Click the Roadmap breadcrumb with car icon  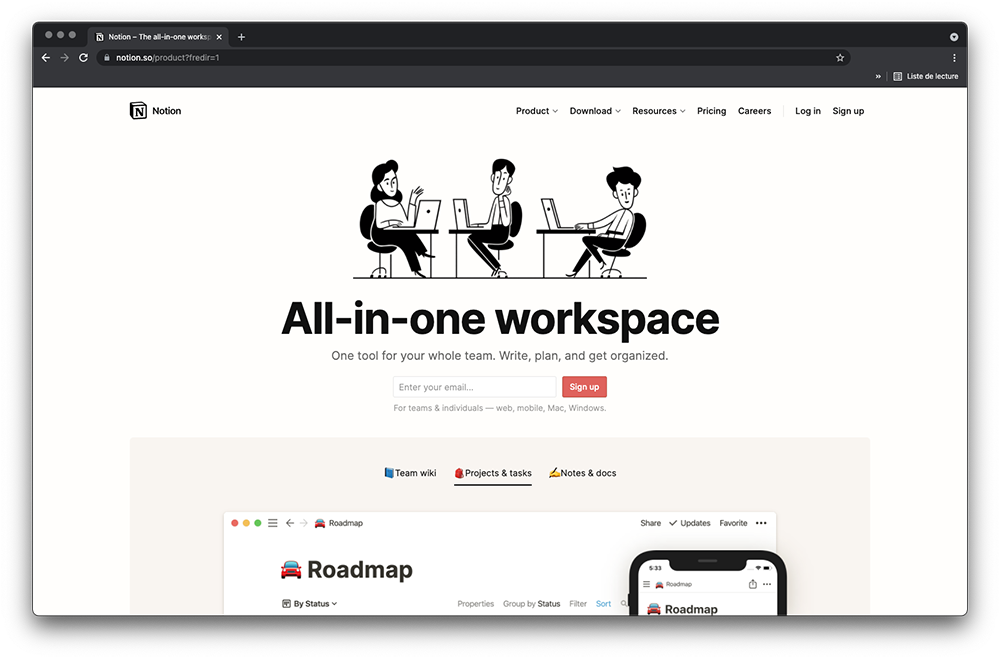tap(339, 523)
